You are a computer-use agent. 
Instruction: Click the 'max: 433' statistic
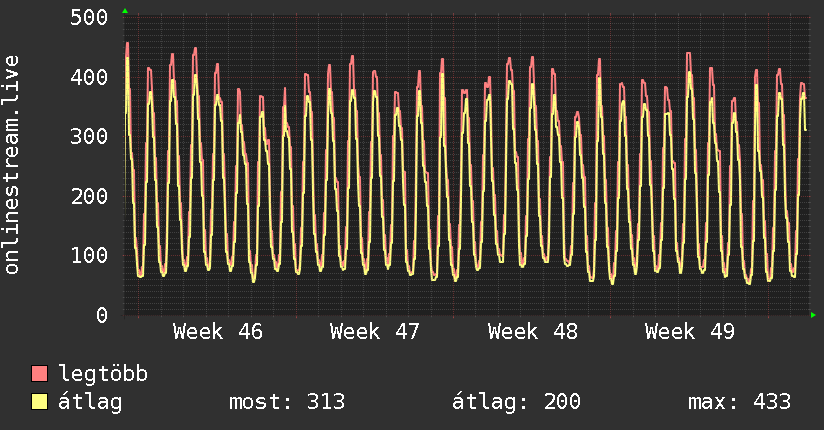pyautogui.click(x=739, y=402)
